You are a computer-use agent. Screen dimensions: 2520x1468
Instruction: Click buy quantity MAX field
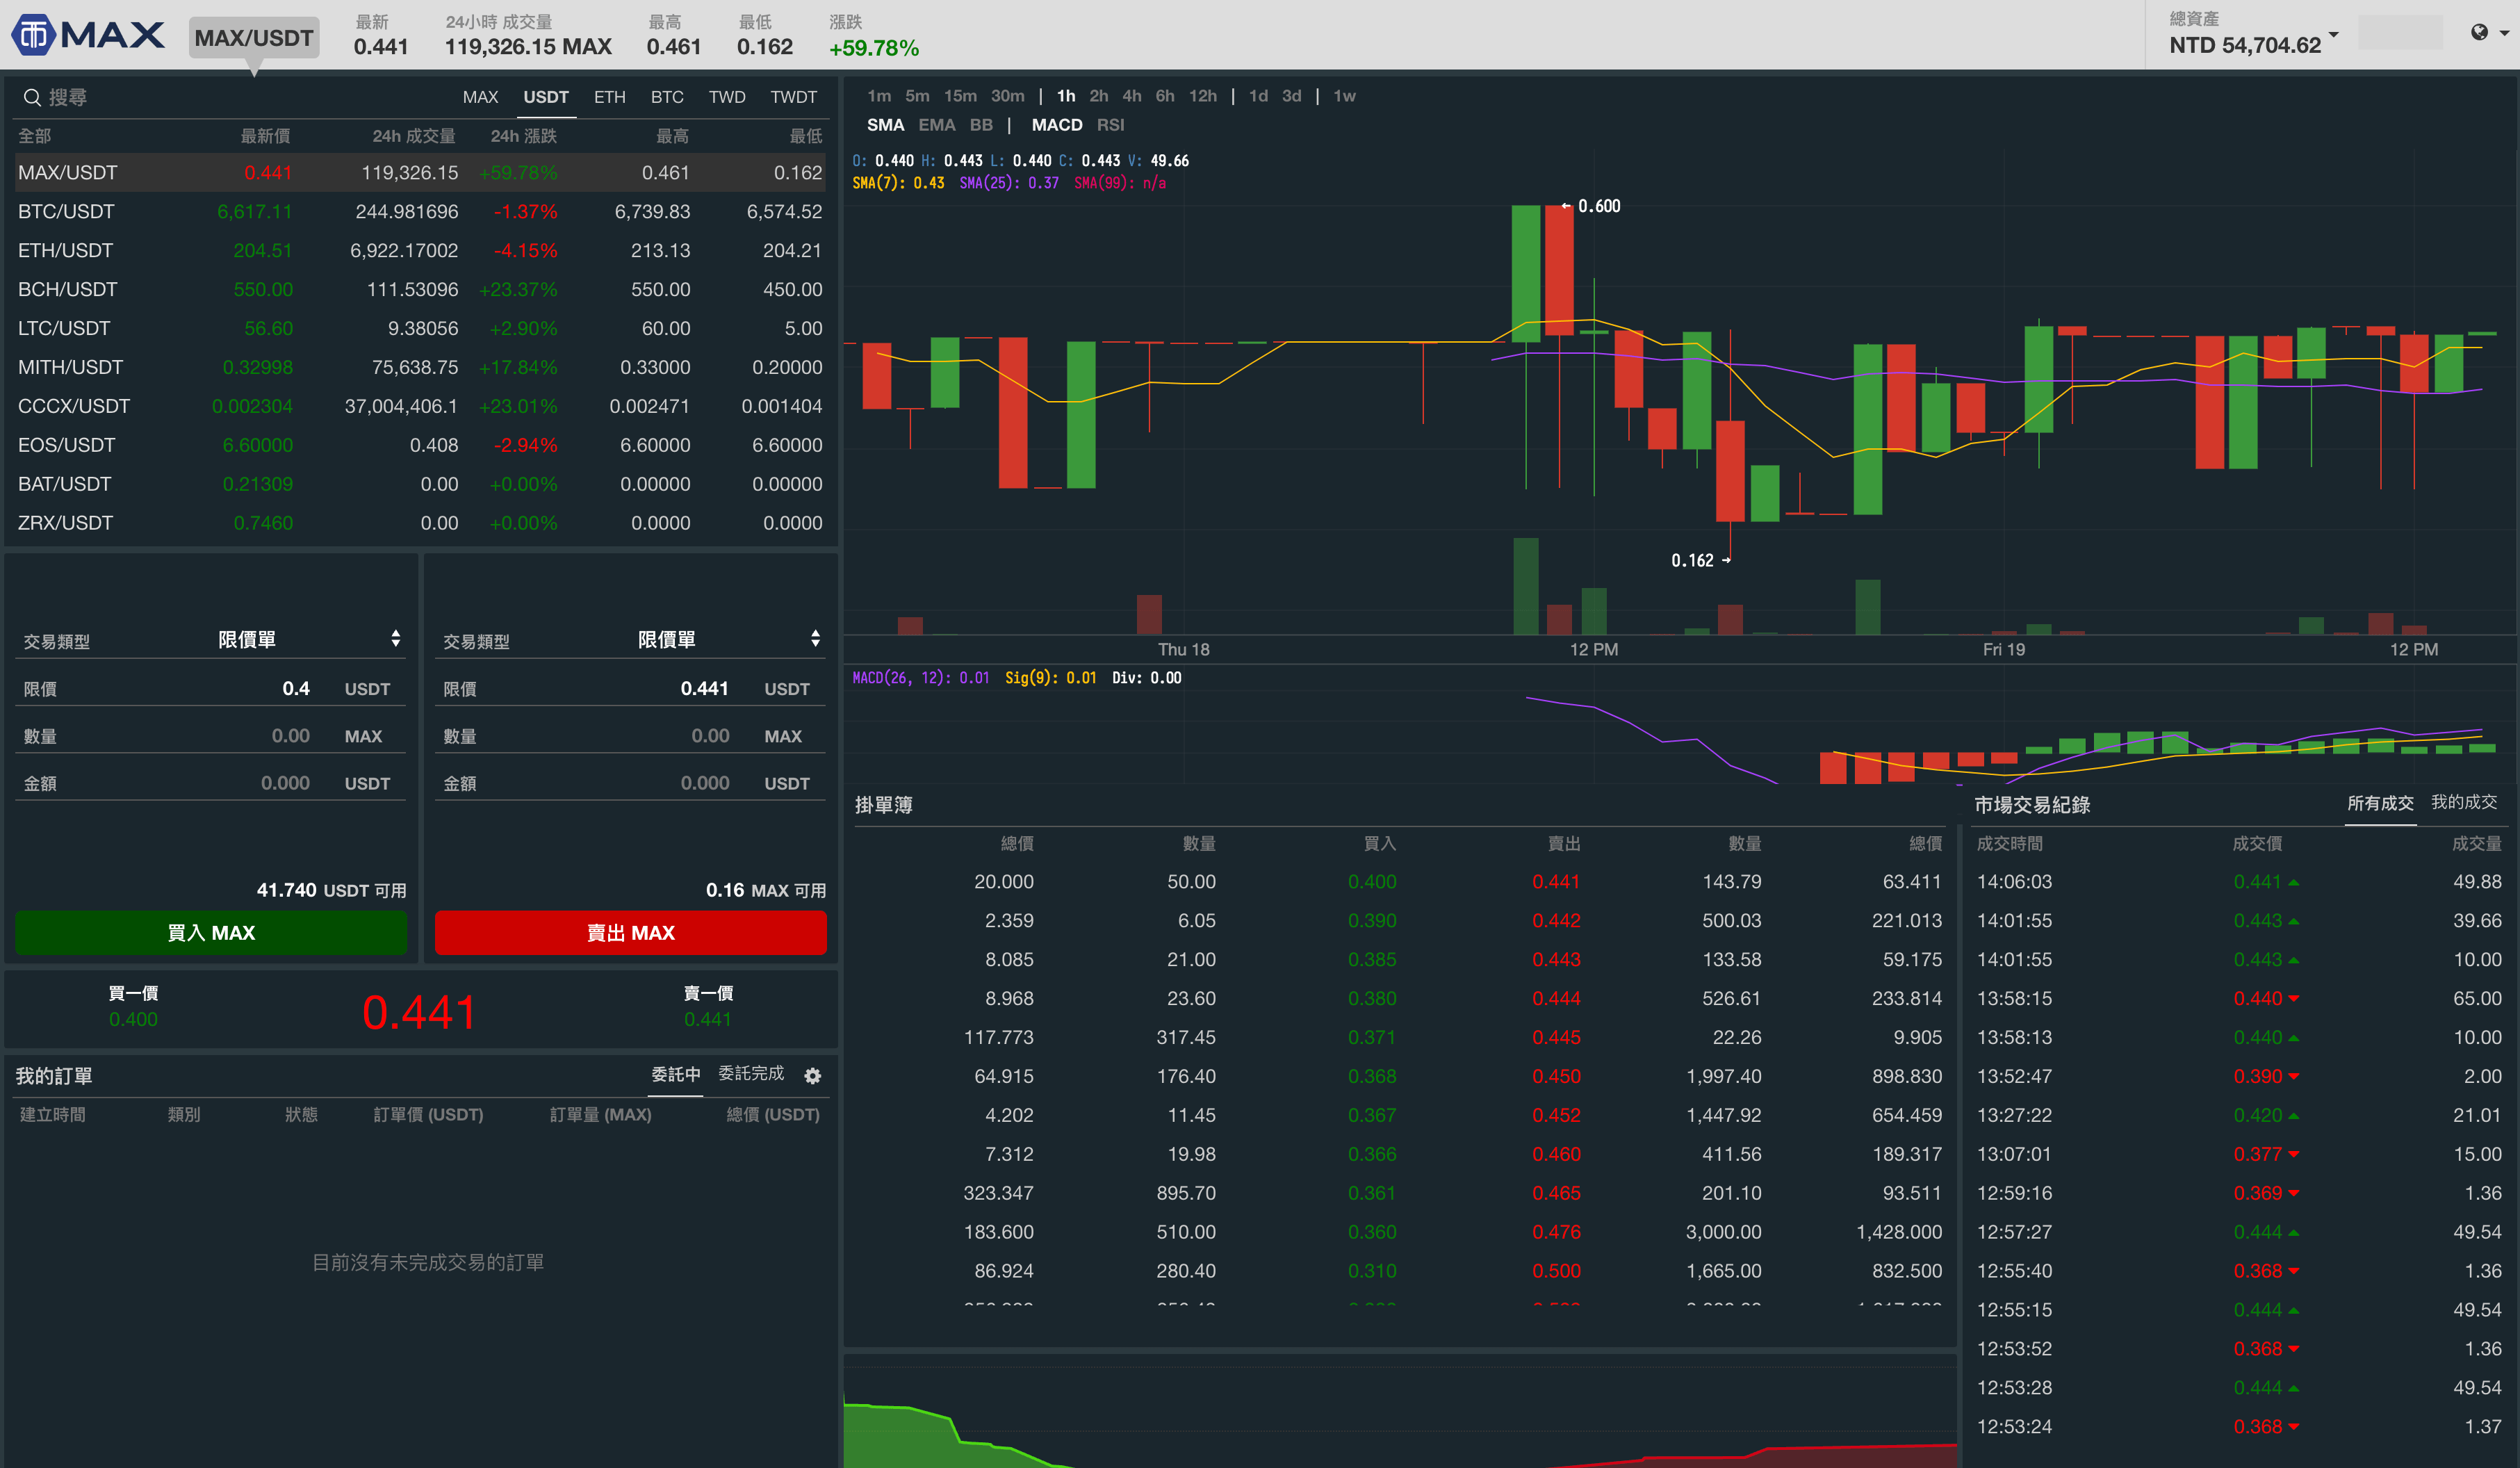coord(210,735)
